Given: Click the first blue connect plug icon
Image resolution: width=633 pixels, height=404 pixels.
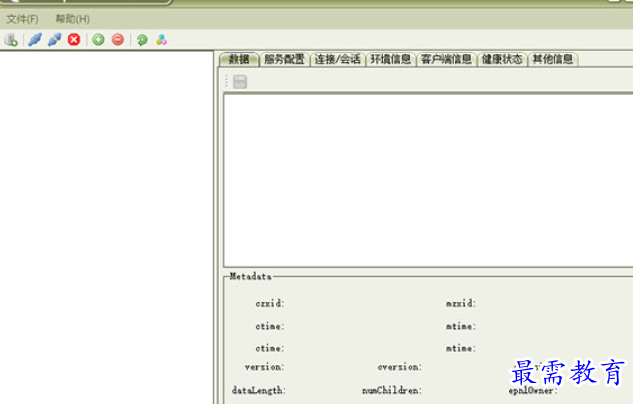Looking at the screenshot, I should click(35, 40).
